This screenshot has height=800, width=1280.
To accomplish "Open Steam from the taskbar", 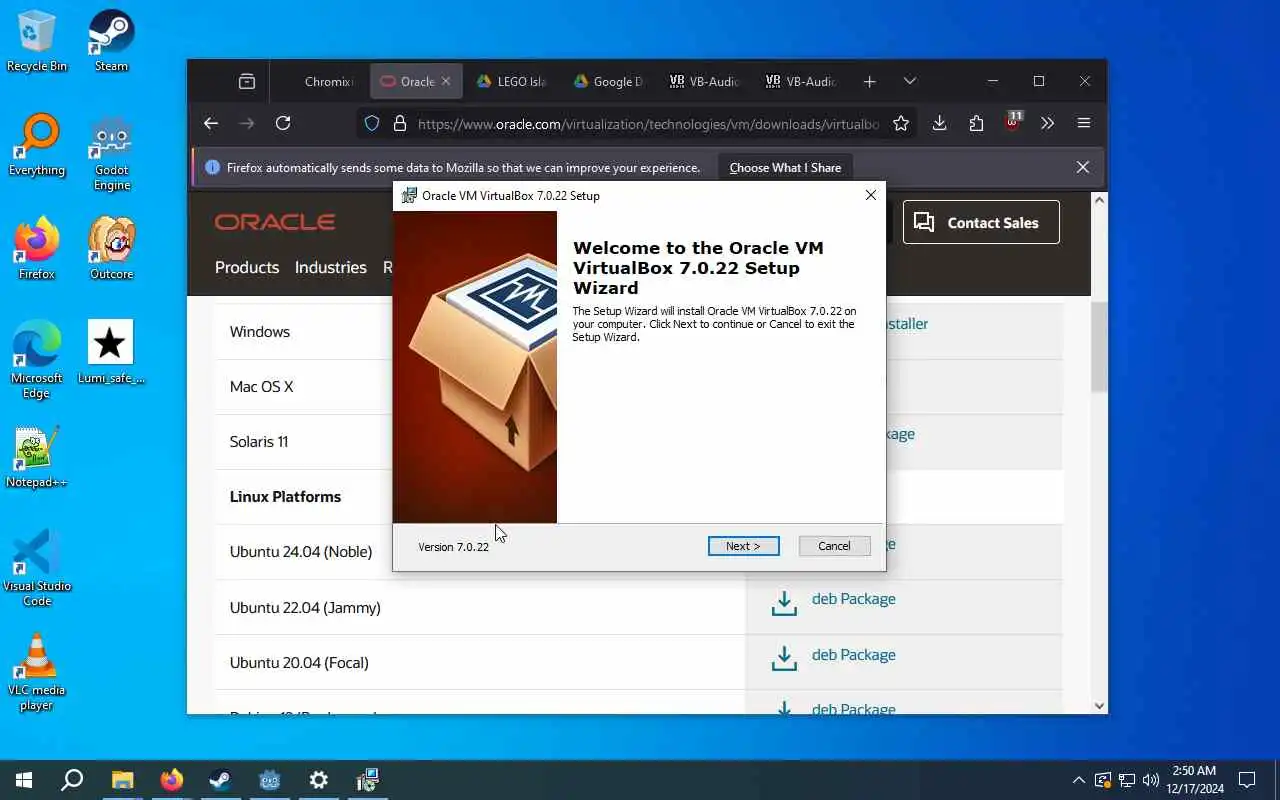I will pos(220,780).
